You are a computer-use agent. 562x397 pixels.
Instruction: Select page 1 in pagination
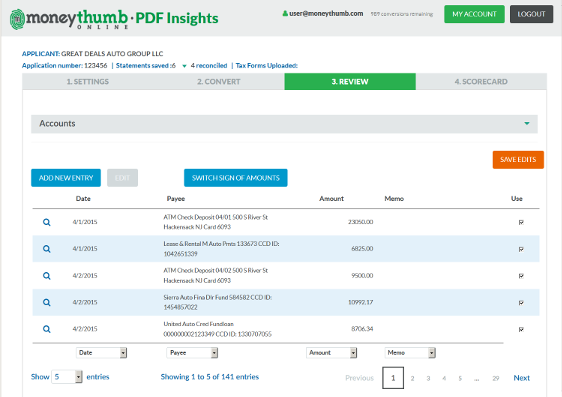pos(393,378)
